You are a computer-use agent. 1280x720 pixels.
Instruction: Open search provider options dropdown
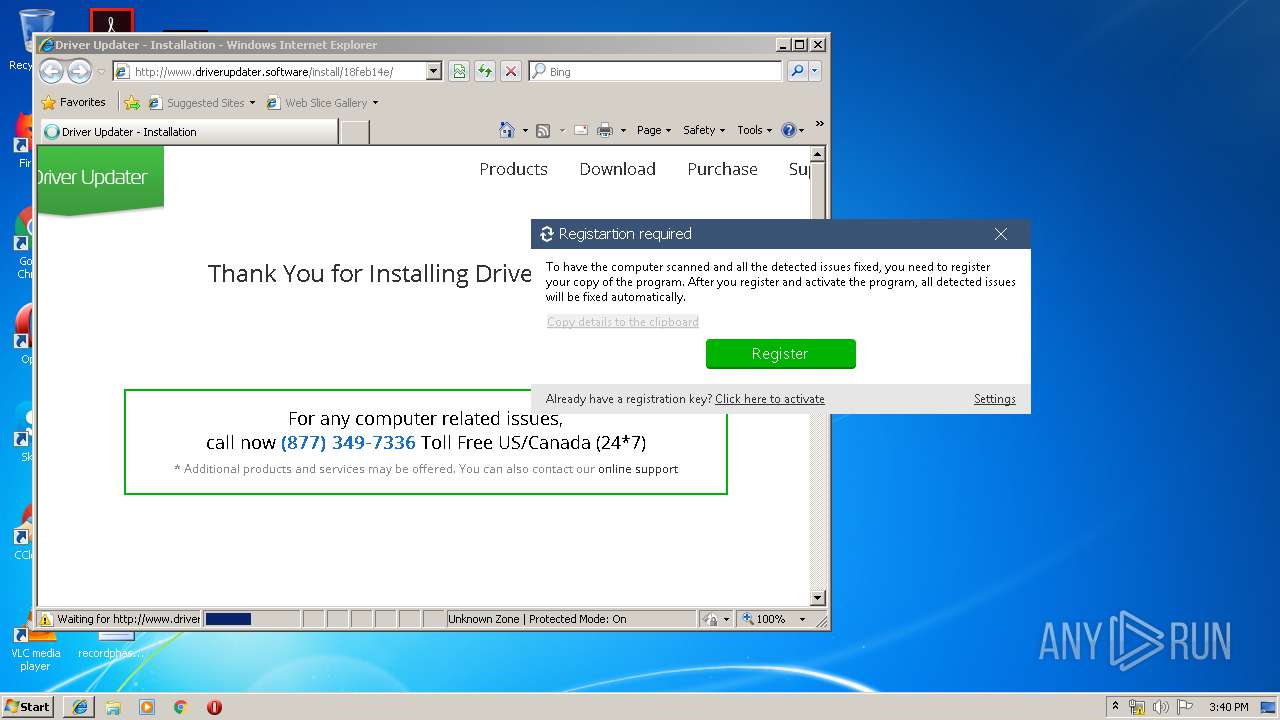(815, 71)
